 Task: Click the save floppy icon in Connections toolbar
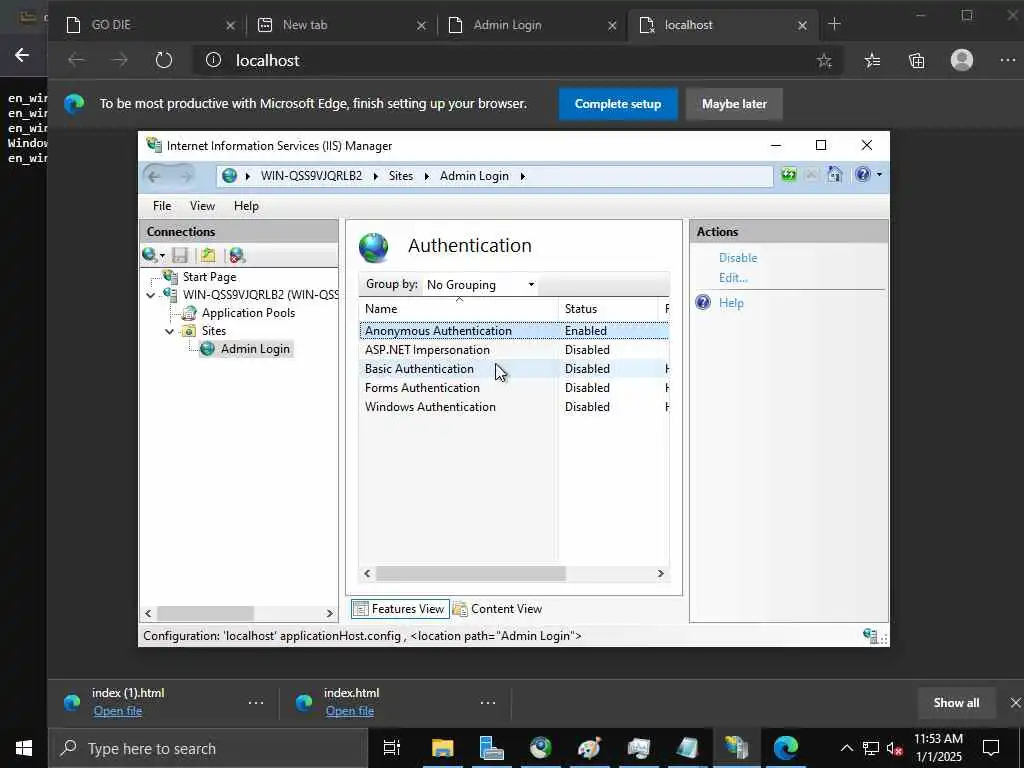pos(180,255)
